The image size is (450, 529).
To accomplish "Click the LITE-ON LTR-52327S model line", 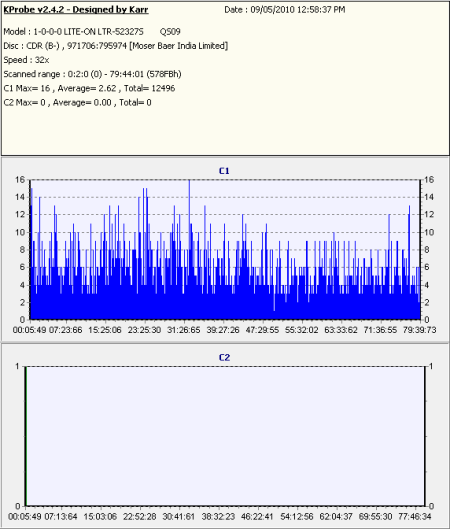I will click(x=92, y=31).
